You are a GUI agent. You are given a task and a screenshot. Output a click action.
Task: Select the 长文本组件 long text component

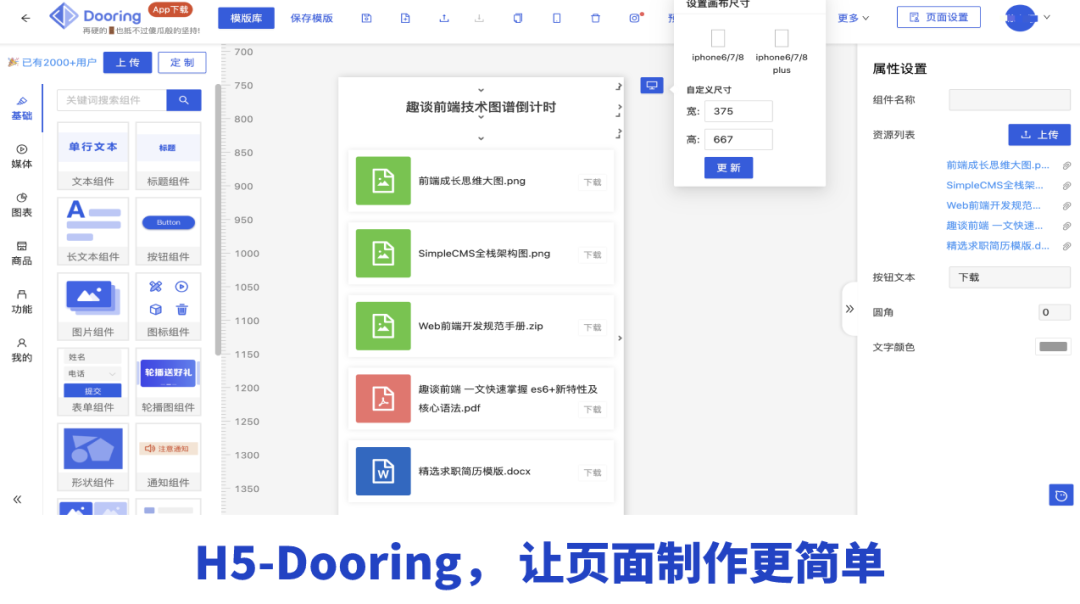pos(93,231)
